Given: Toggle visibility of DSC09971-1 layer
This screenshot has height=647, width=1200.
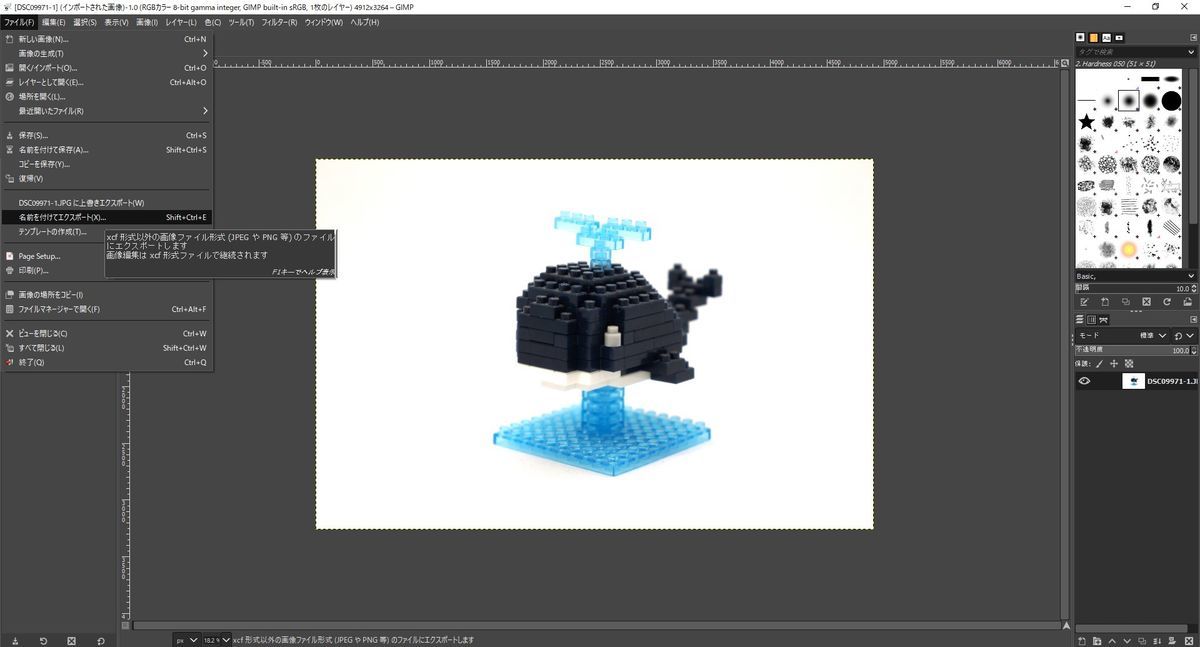Looking at the screenshot, I should (1084, 381).
